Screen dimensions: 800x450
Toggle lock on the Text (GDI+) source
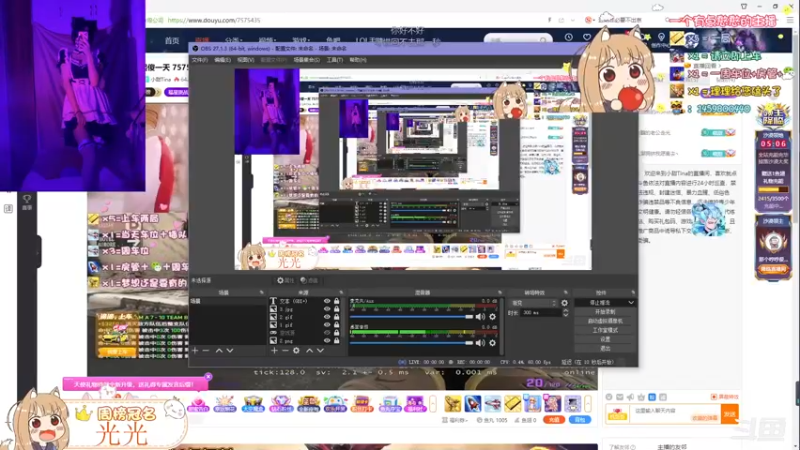click(x=337, y=301)
